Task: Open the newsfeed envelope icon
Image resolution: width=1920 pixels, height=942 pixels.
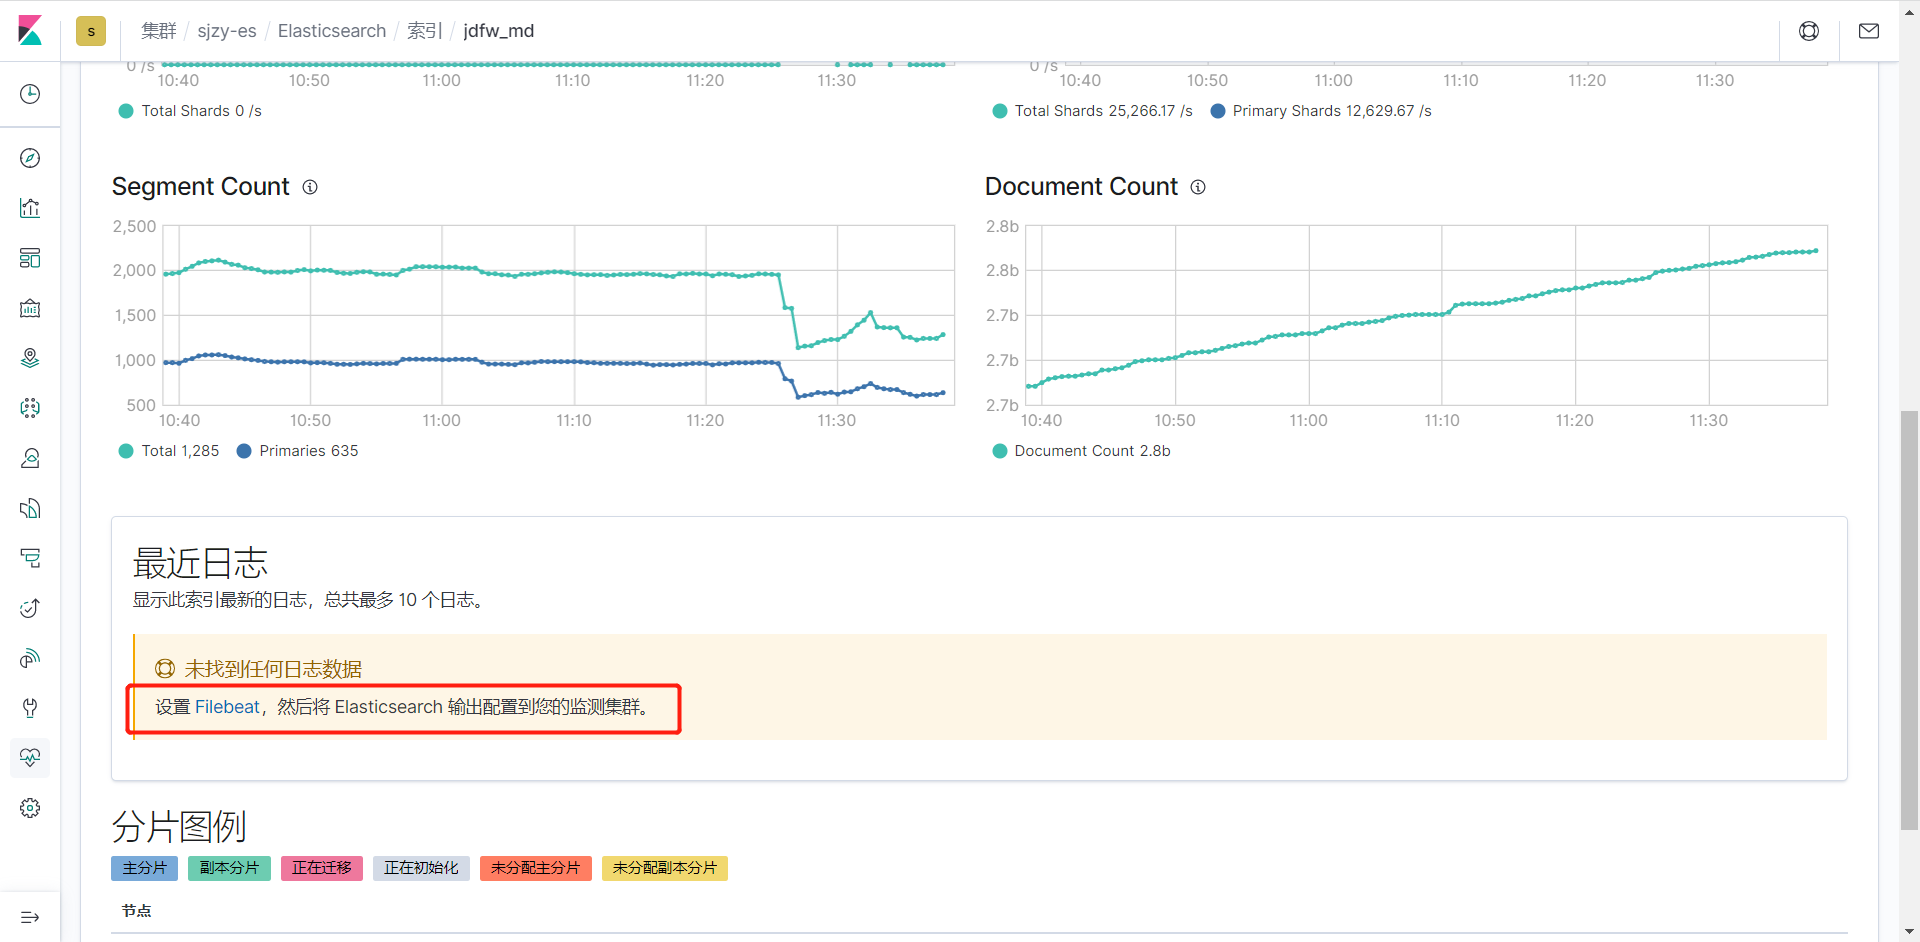Action: pos(1870,31)
